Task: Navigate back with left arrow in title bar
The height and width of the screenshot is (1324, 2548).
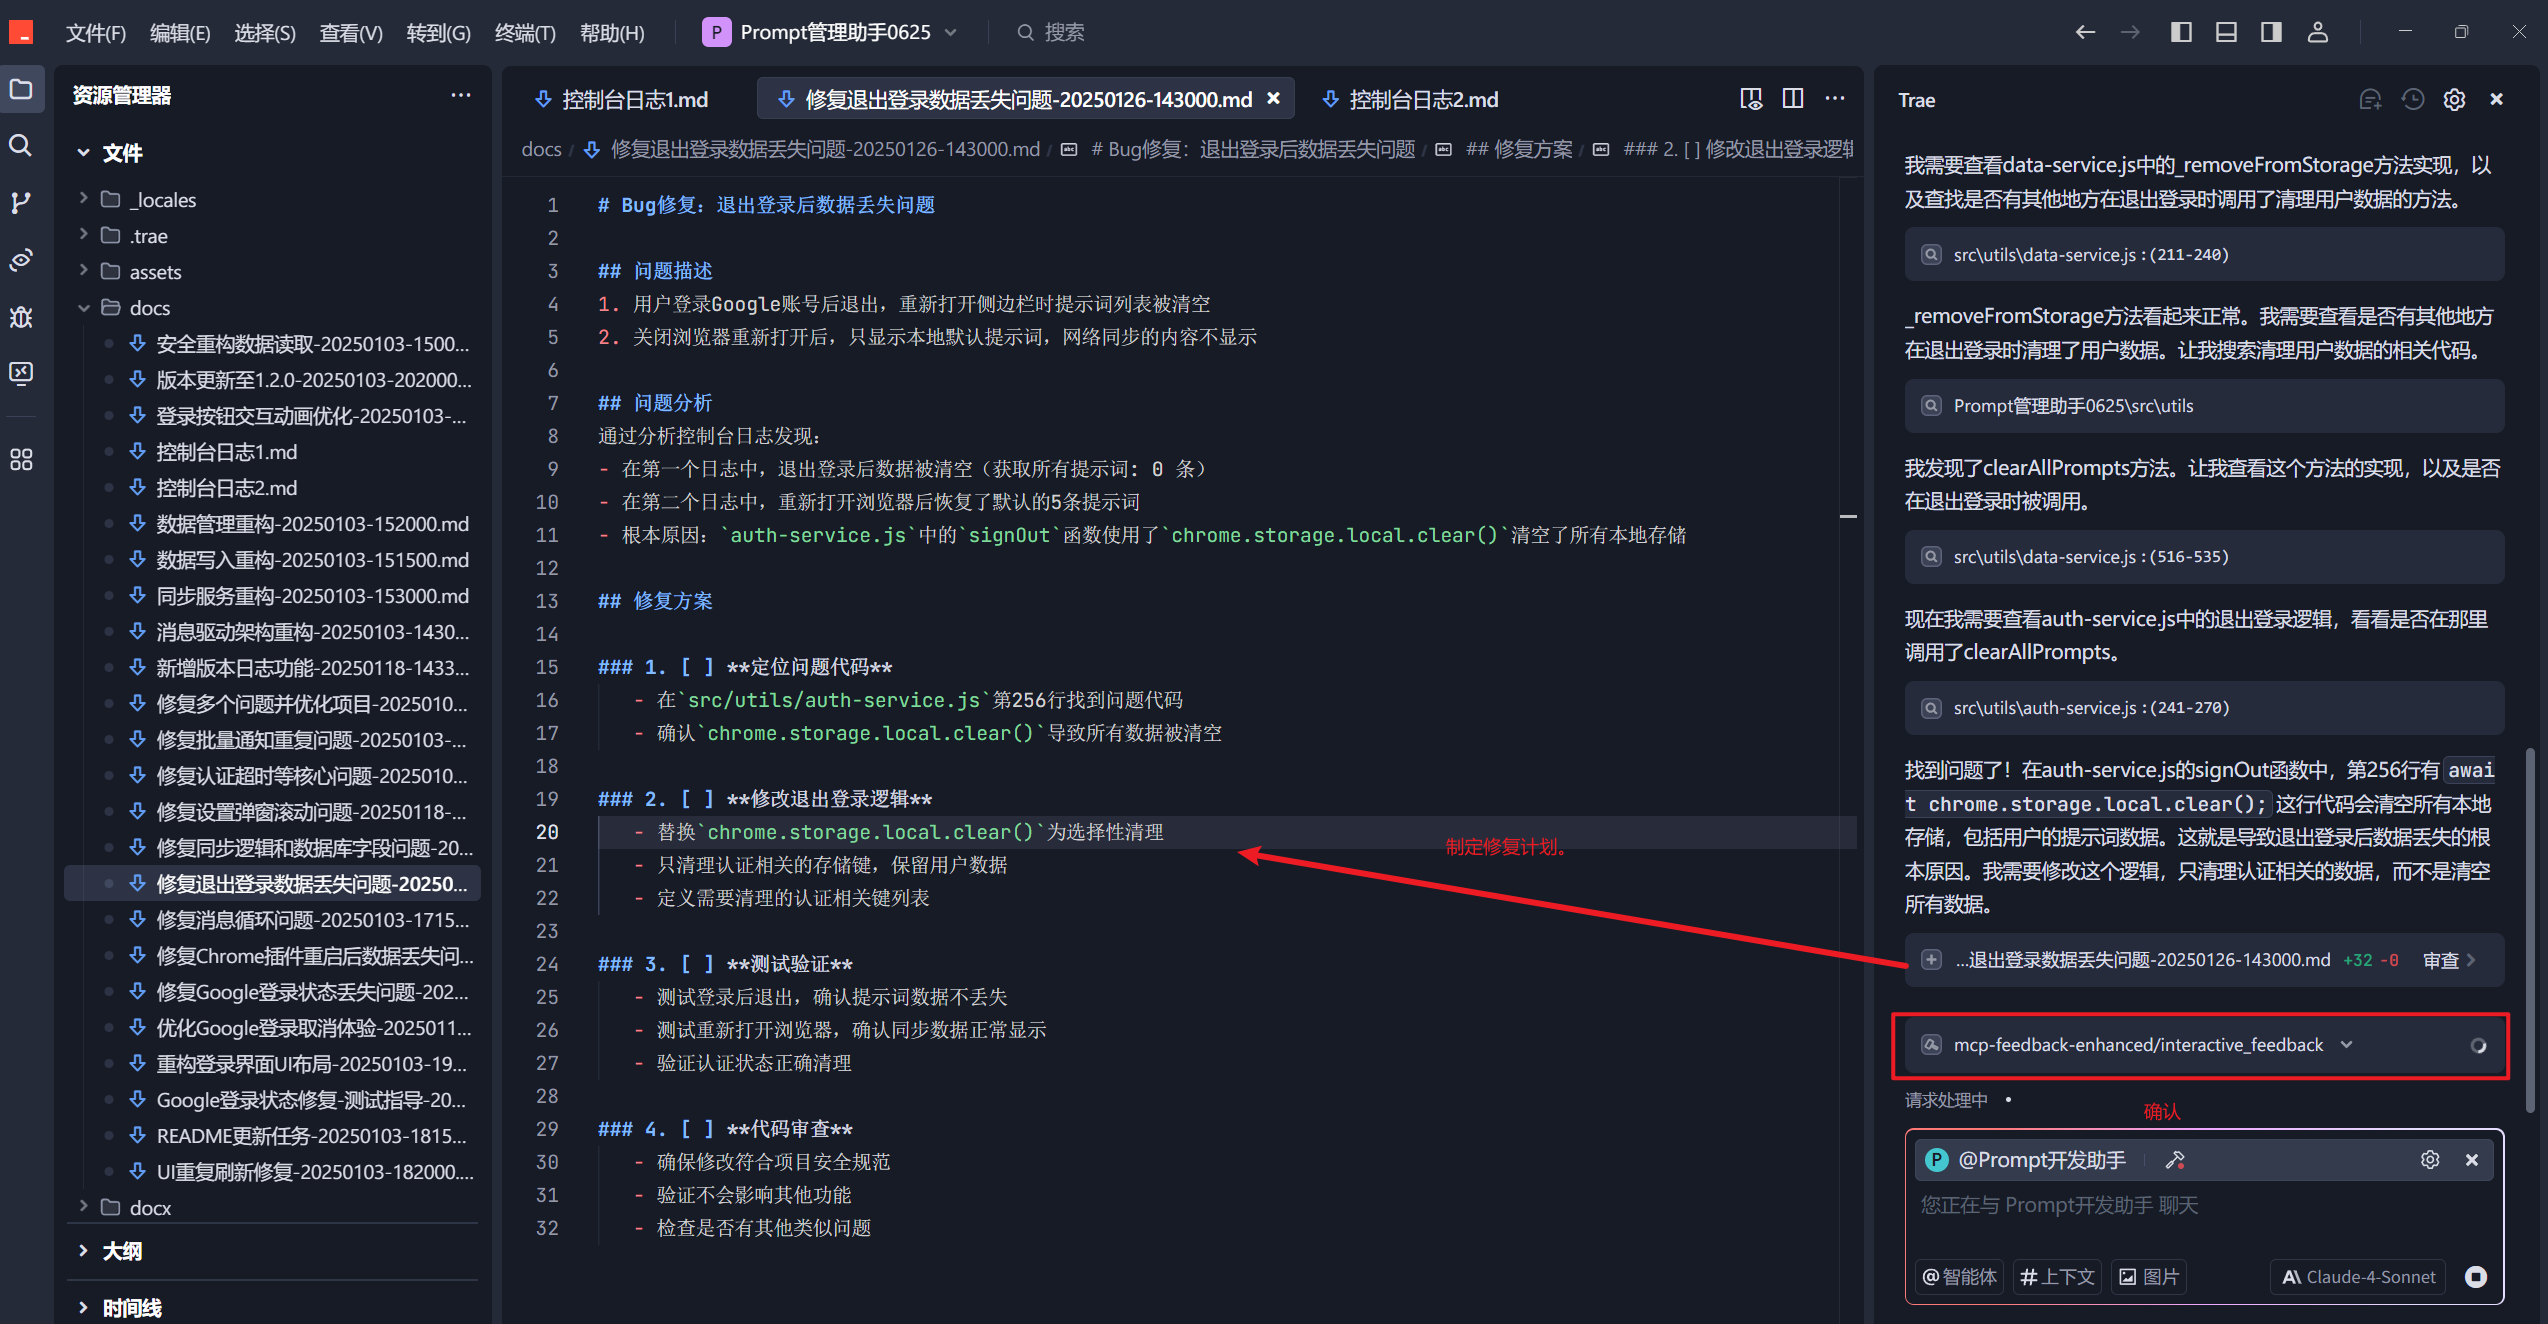Action: tap(2085, 32)
